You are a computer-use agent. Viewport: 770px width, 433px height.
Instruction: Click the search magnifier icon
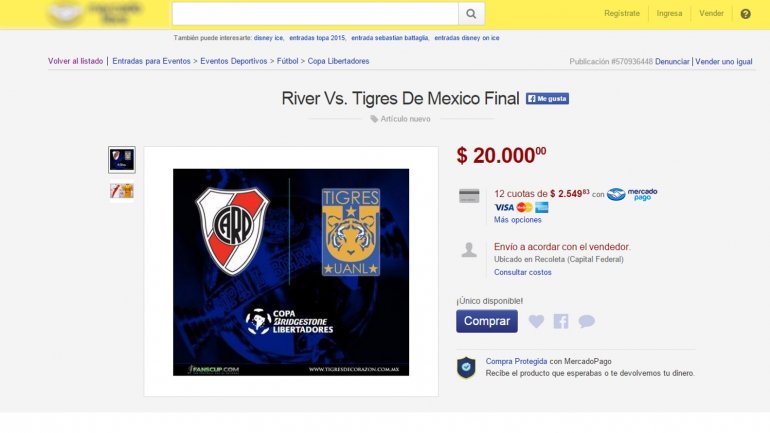(x=471, y=14)
